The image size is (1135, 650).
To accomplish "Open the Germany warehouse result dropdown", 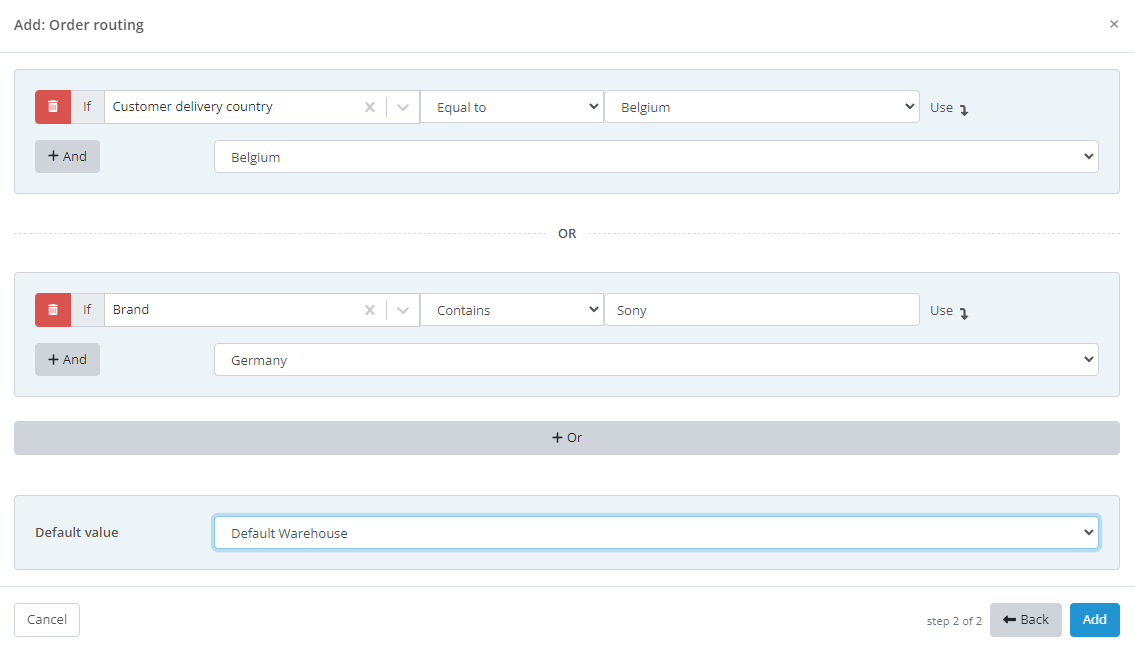I will coord(656,360).
